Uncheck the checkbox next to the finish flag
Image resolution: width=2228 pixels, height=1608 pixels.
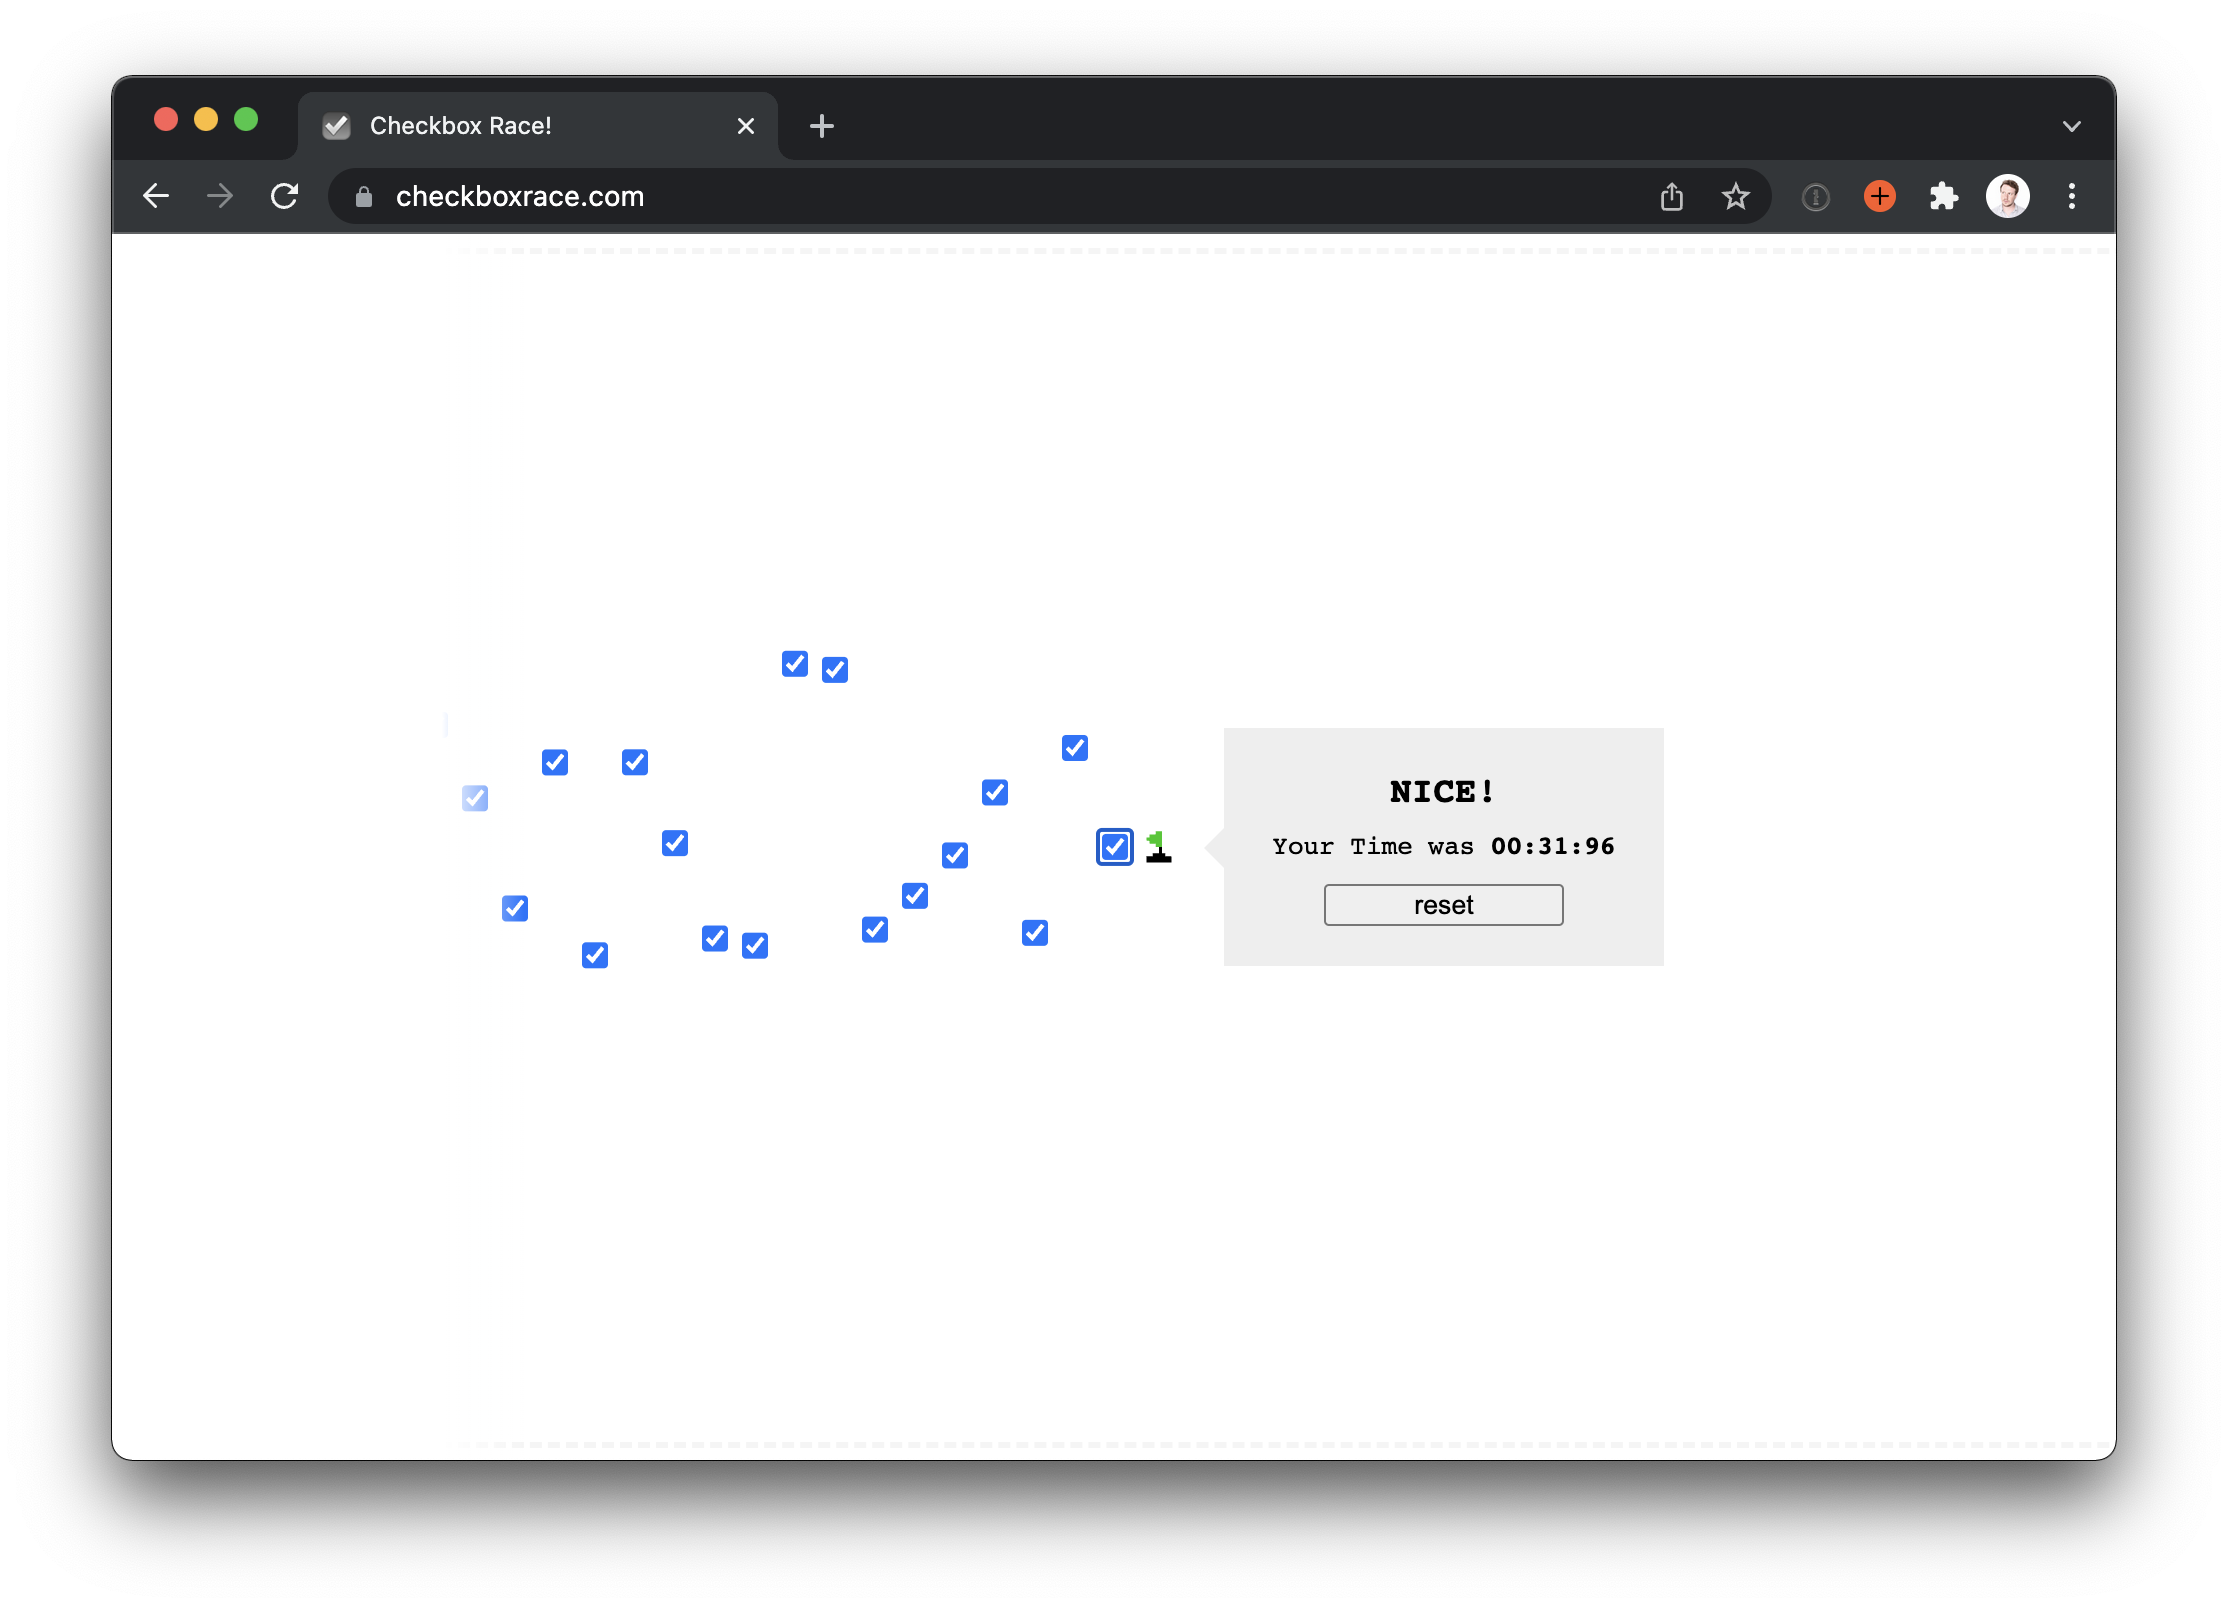[1114, 847]
